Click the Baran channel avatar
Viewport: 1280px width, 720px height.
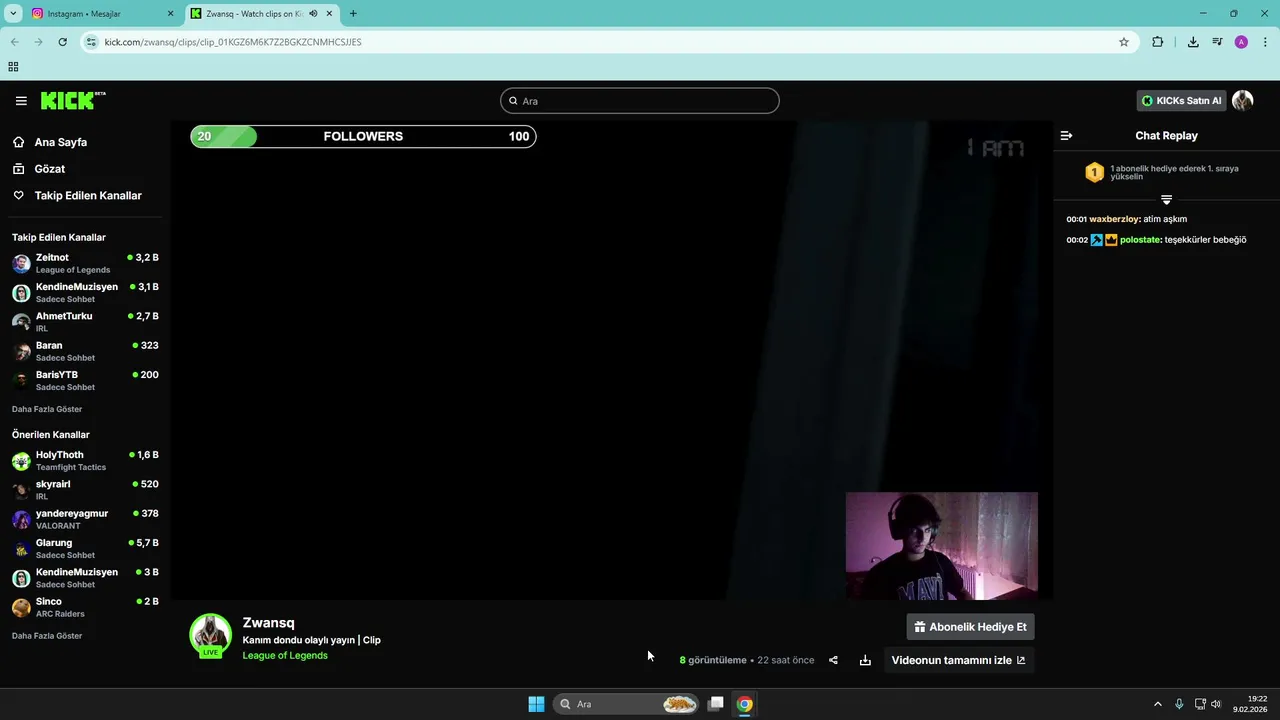[x=21, y=351]
